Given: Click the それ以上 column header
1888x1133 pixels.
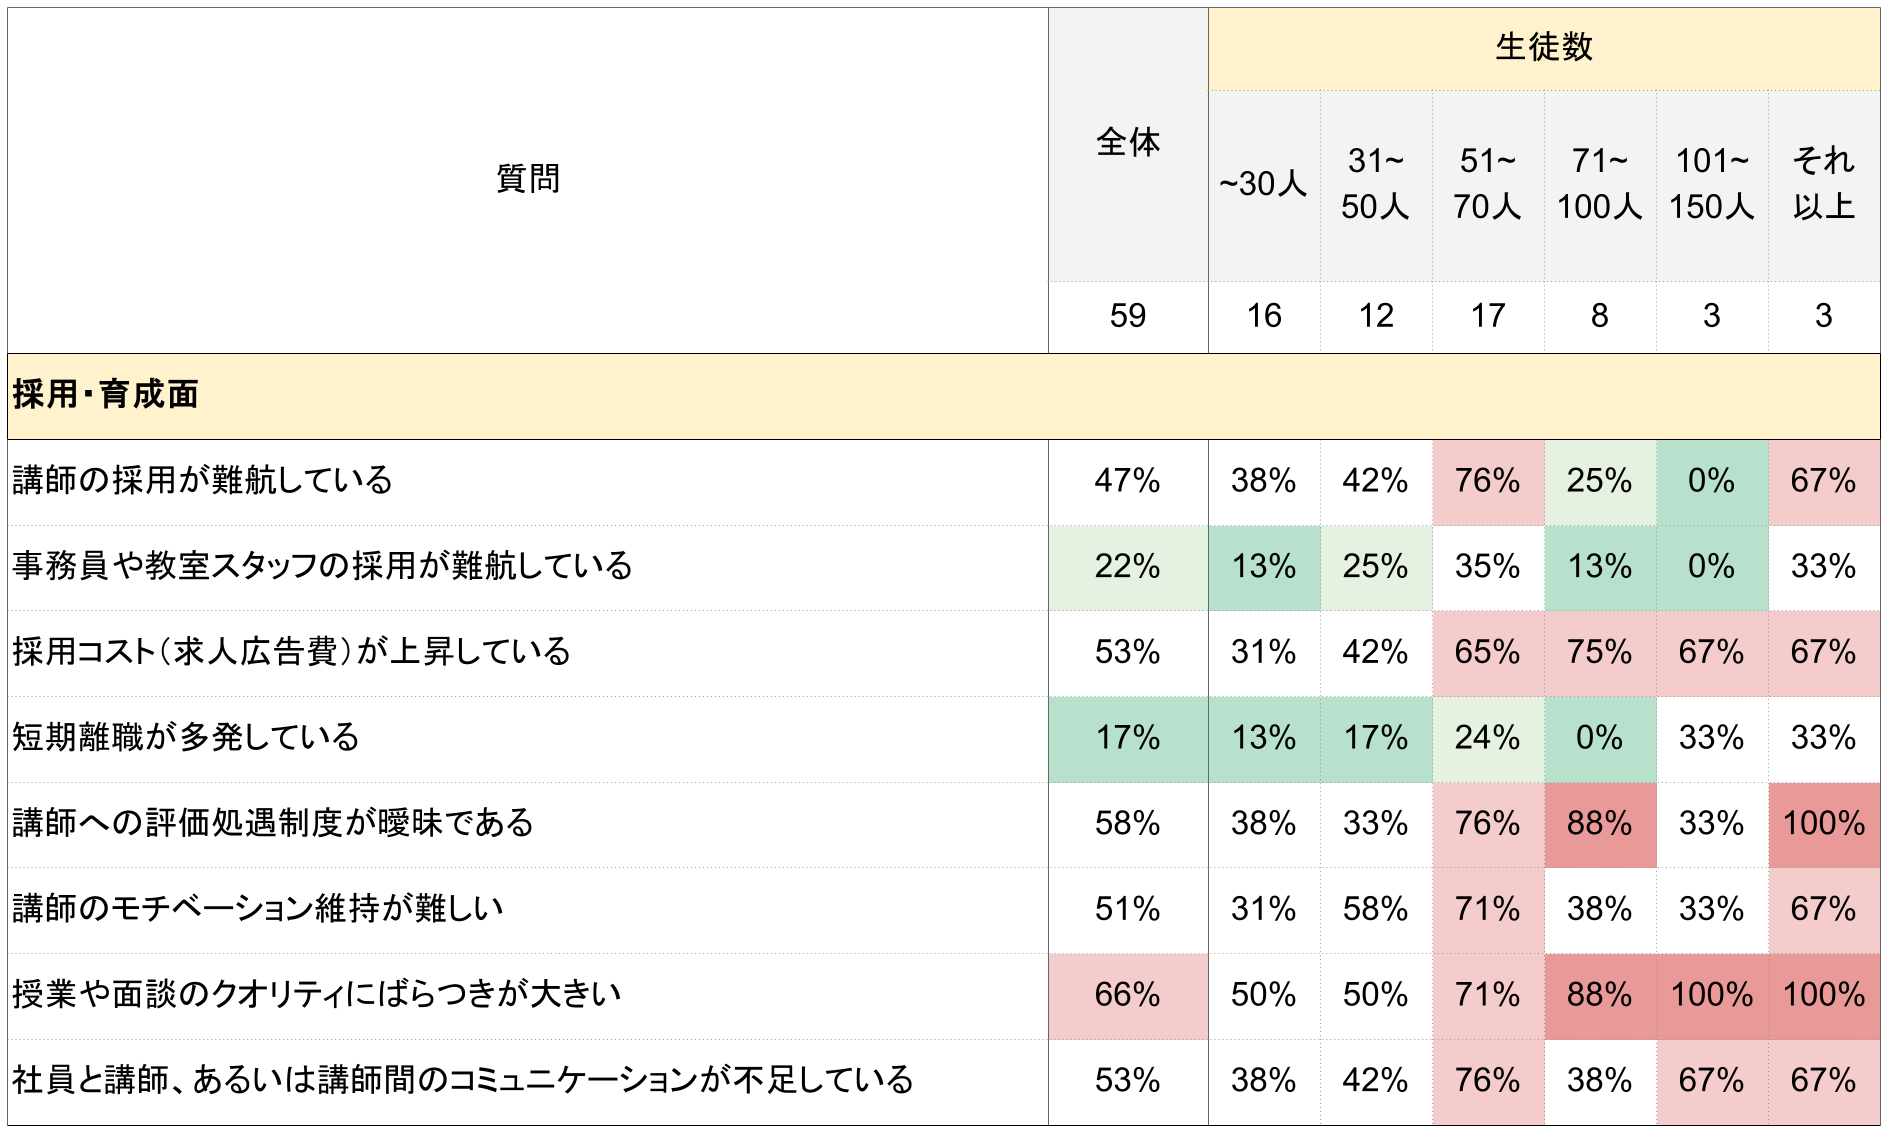Looking at the screenshot, I should [x=1823, y=184].
